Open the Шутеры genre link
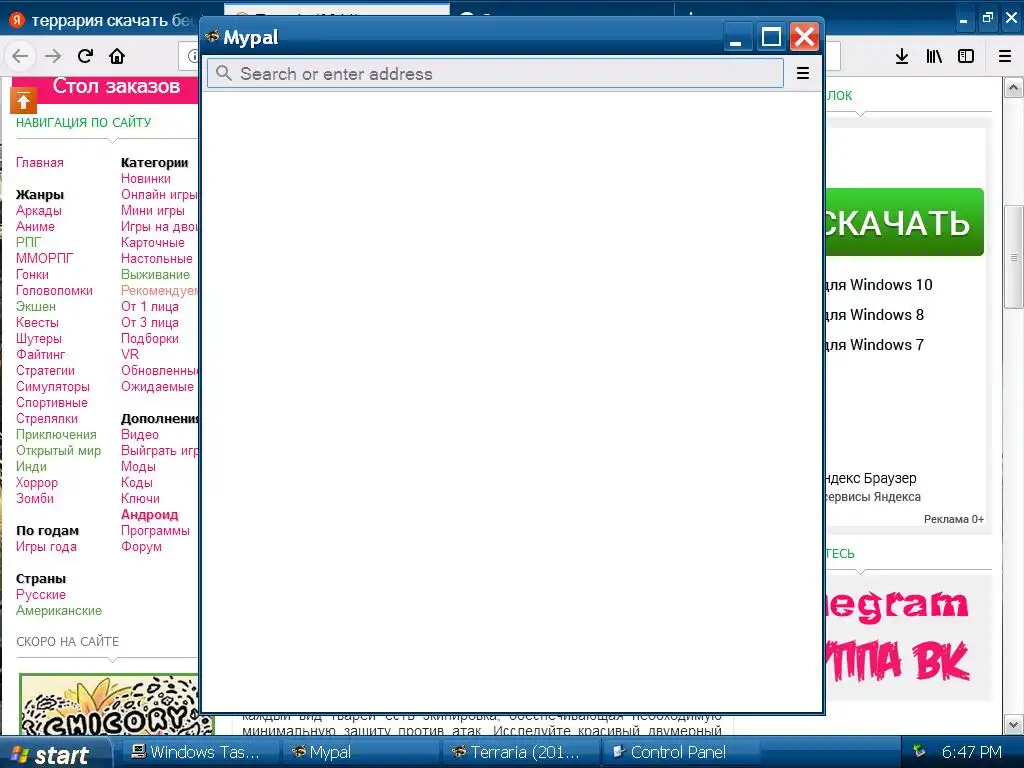 click(39, 338)
